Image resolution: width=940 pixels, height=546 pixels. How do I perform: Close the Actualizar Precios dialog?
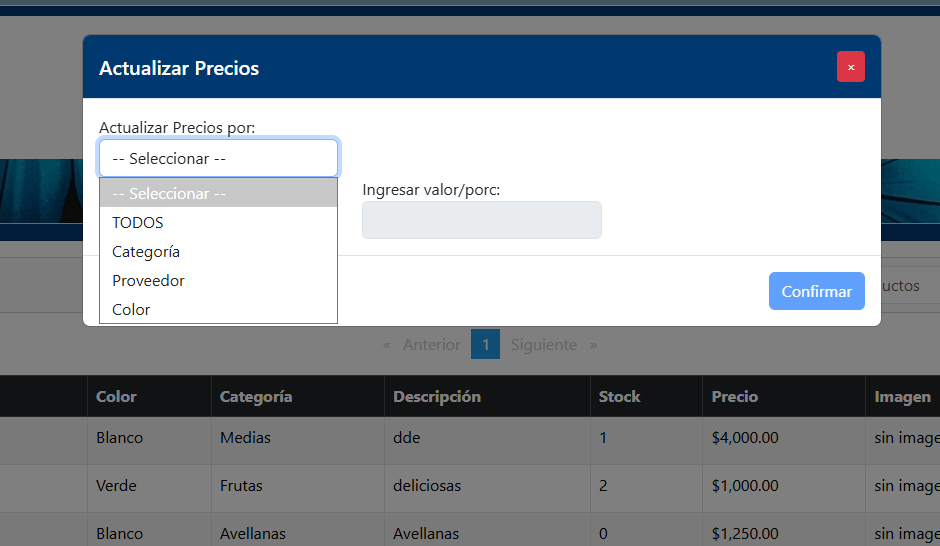(x=850, y=67)
